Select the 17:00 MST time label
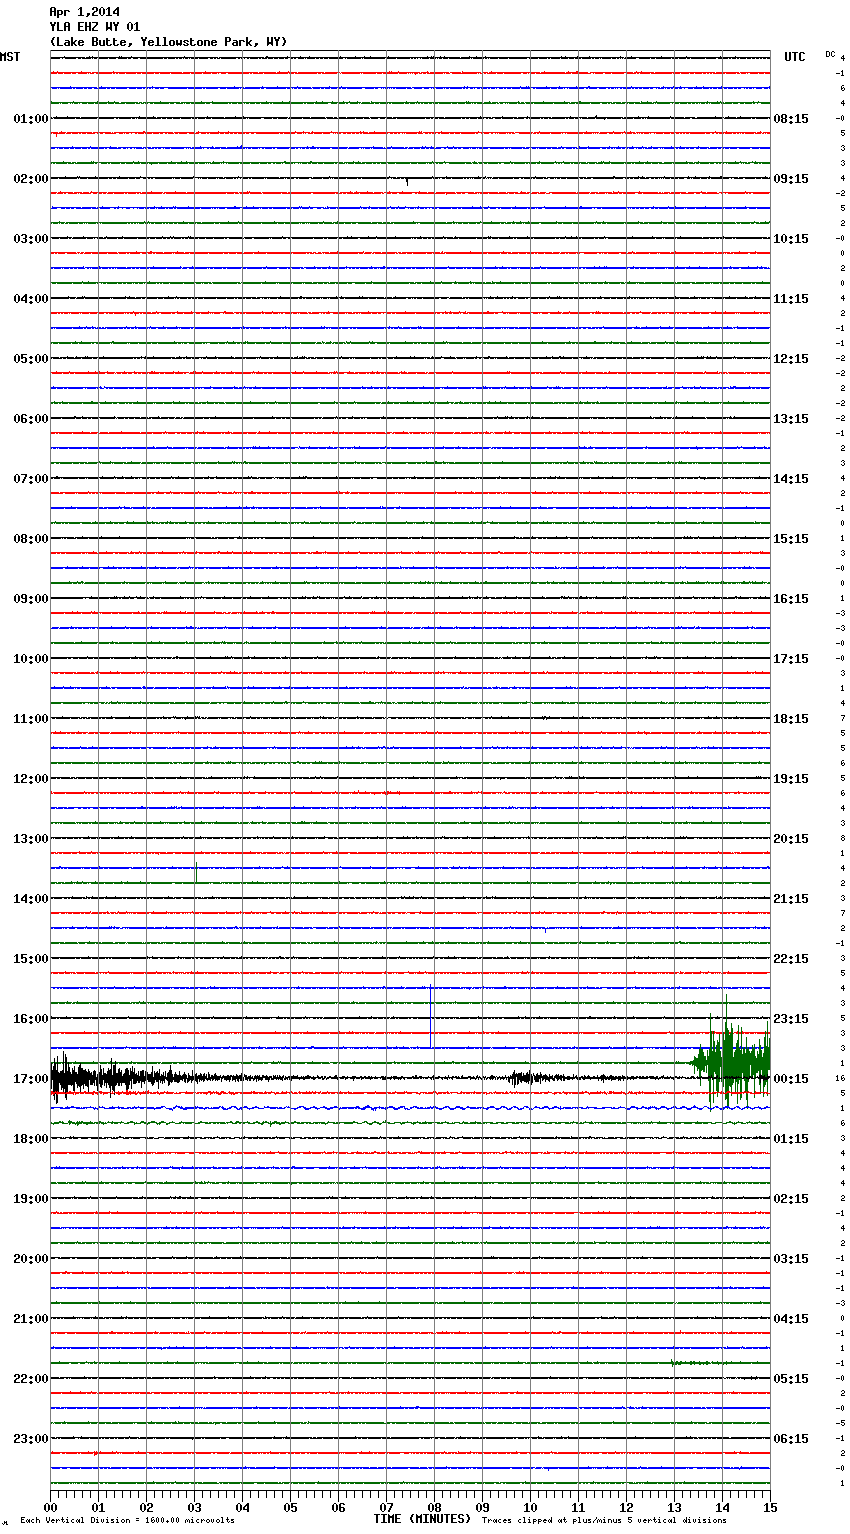Viewport: 850px width, 1534px height. (31, 1079)
